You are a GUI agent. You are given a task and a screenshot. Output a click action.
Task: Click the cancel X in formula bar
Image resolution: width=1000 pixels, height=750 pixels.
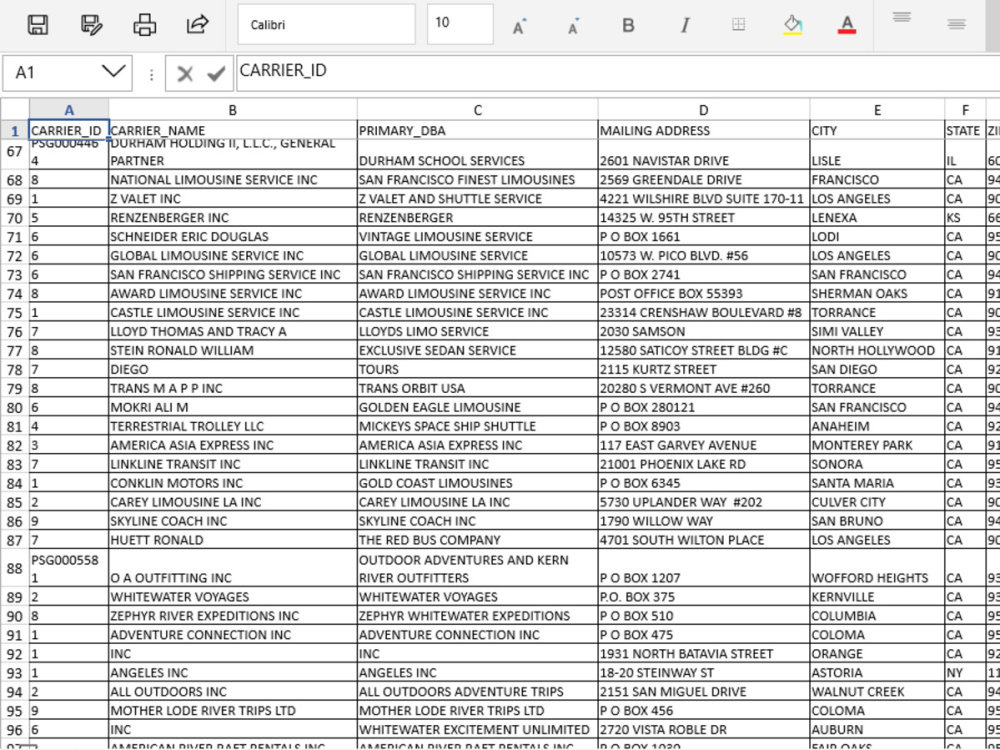(x=185, y=74)
